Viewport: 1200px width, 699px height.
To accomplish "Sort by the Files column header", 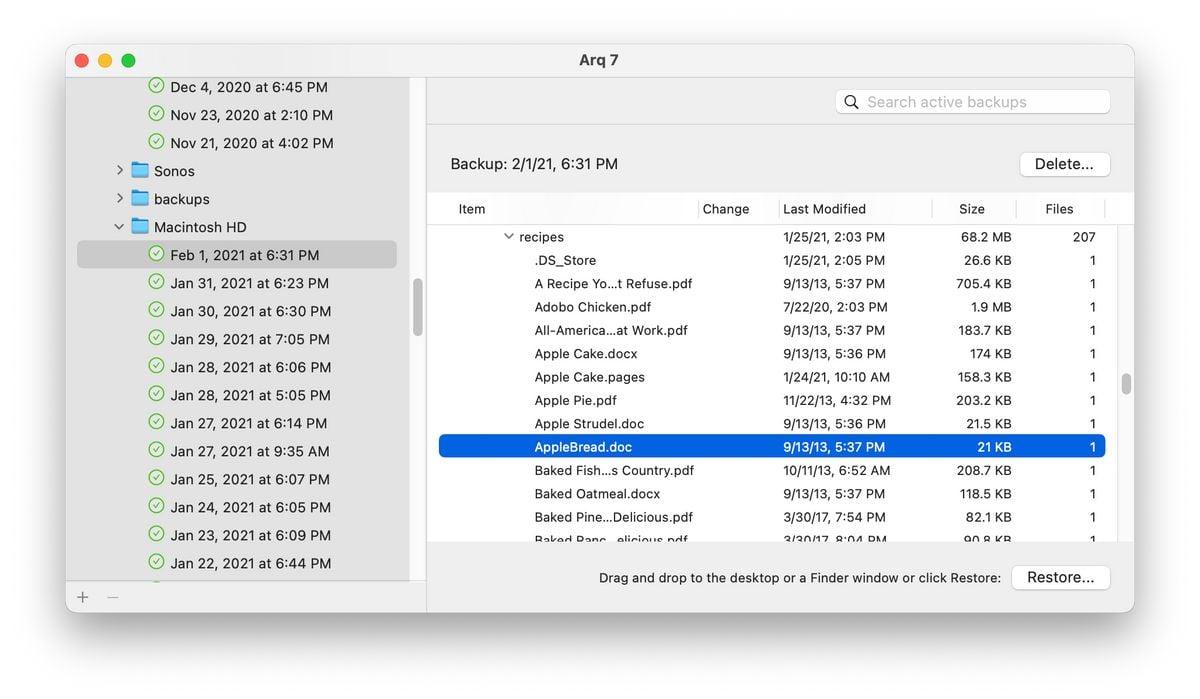I will [1059, 209].
